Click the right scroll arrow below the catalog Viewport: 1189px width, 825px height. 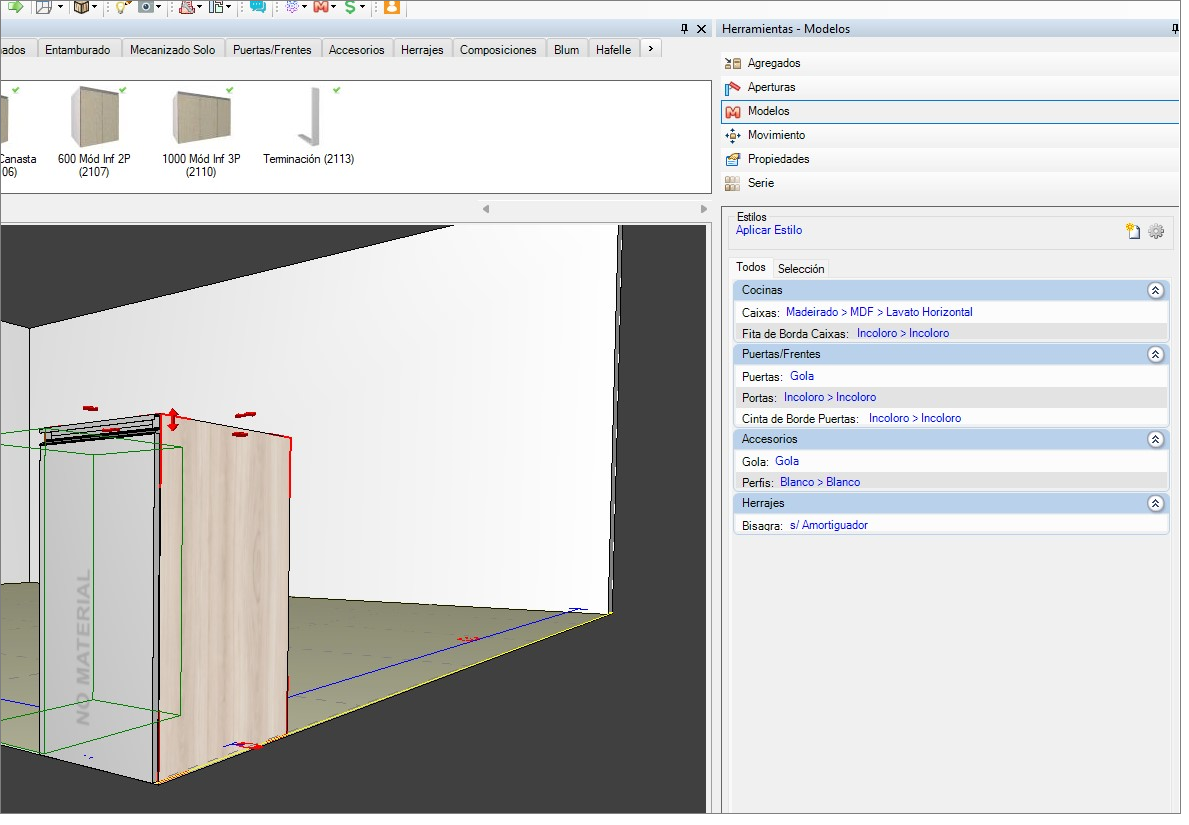(704, 209)
